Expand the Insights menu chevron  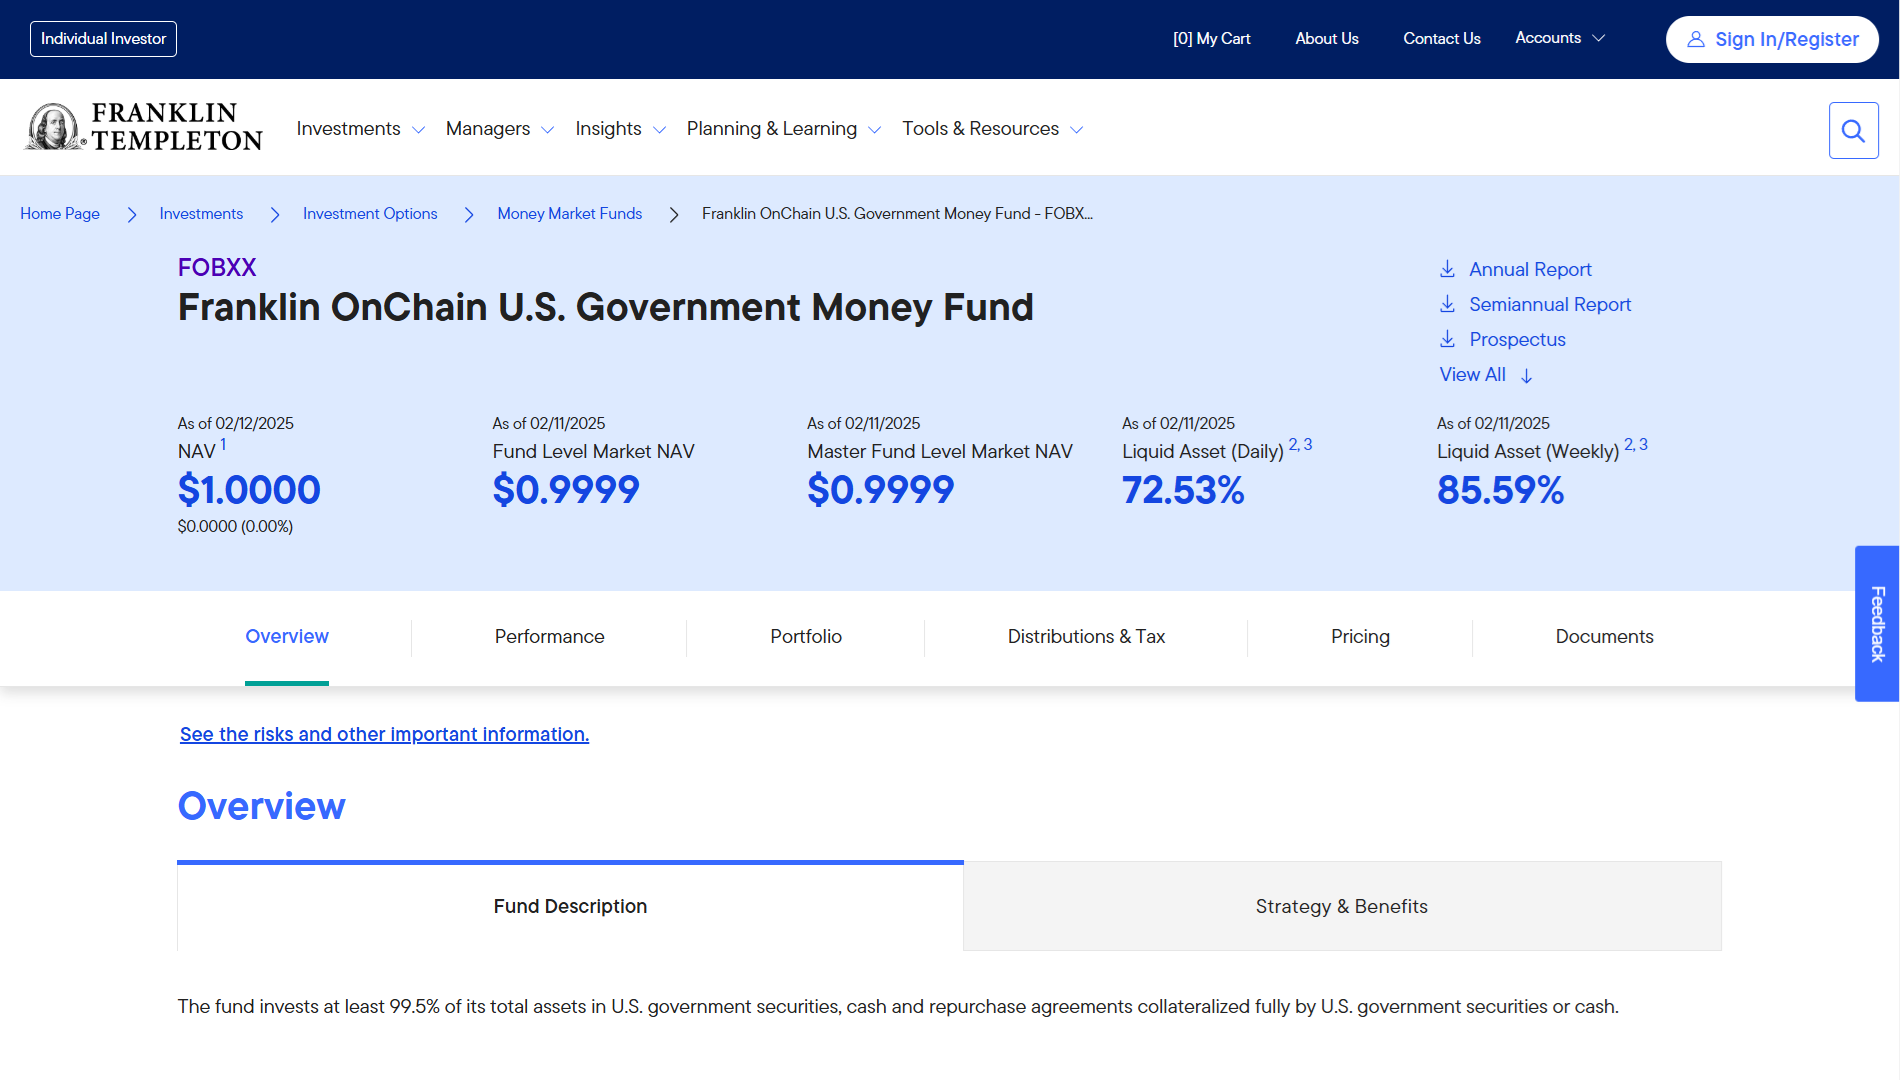[659, 130]
